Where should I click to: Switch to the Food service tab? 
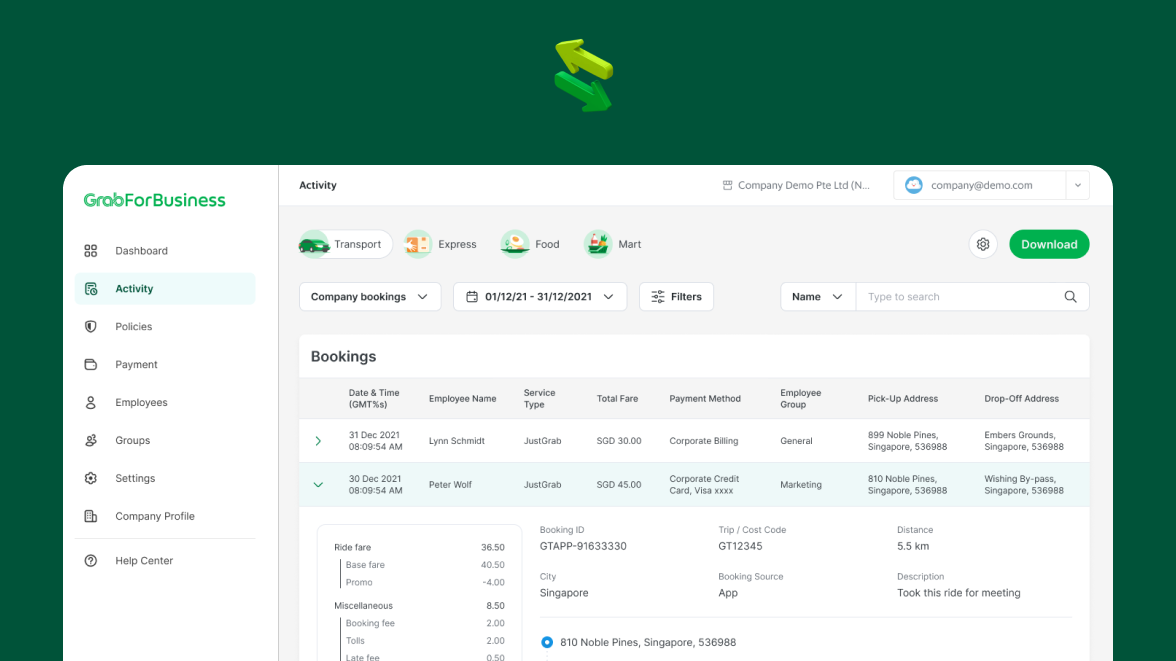click(x=530, y=243)
